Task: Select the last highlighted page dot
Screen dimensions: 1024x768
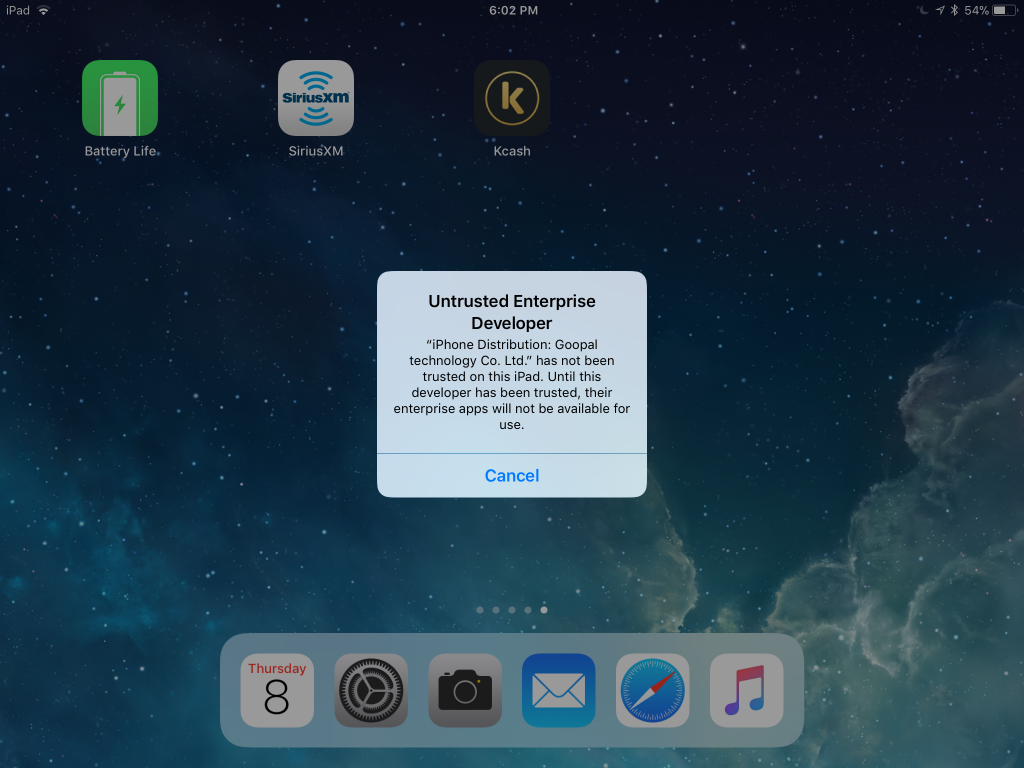Action: pyautogui.click(x=544, y=609)
